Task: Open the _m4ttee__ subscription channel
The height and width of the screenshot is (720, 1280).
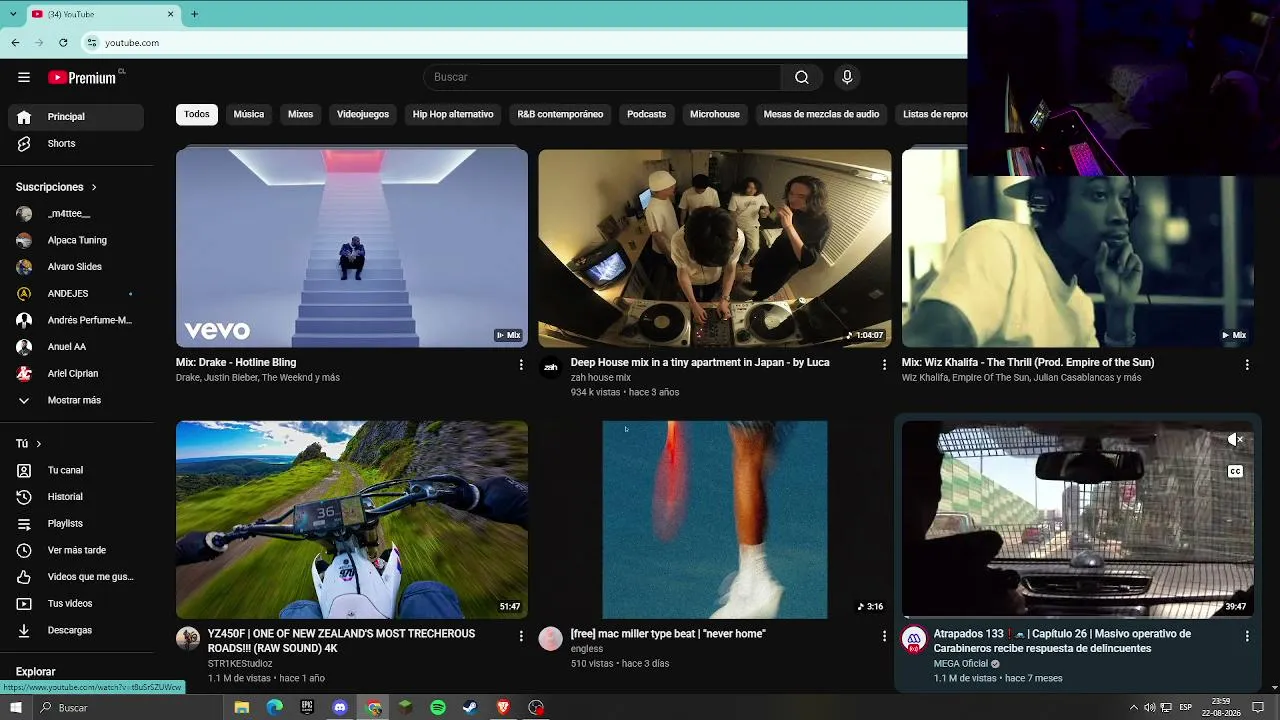Action: [x=76, y=214]
